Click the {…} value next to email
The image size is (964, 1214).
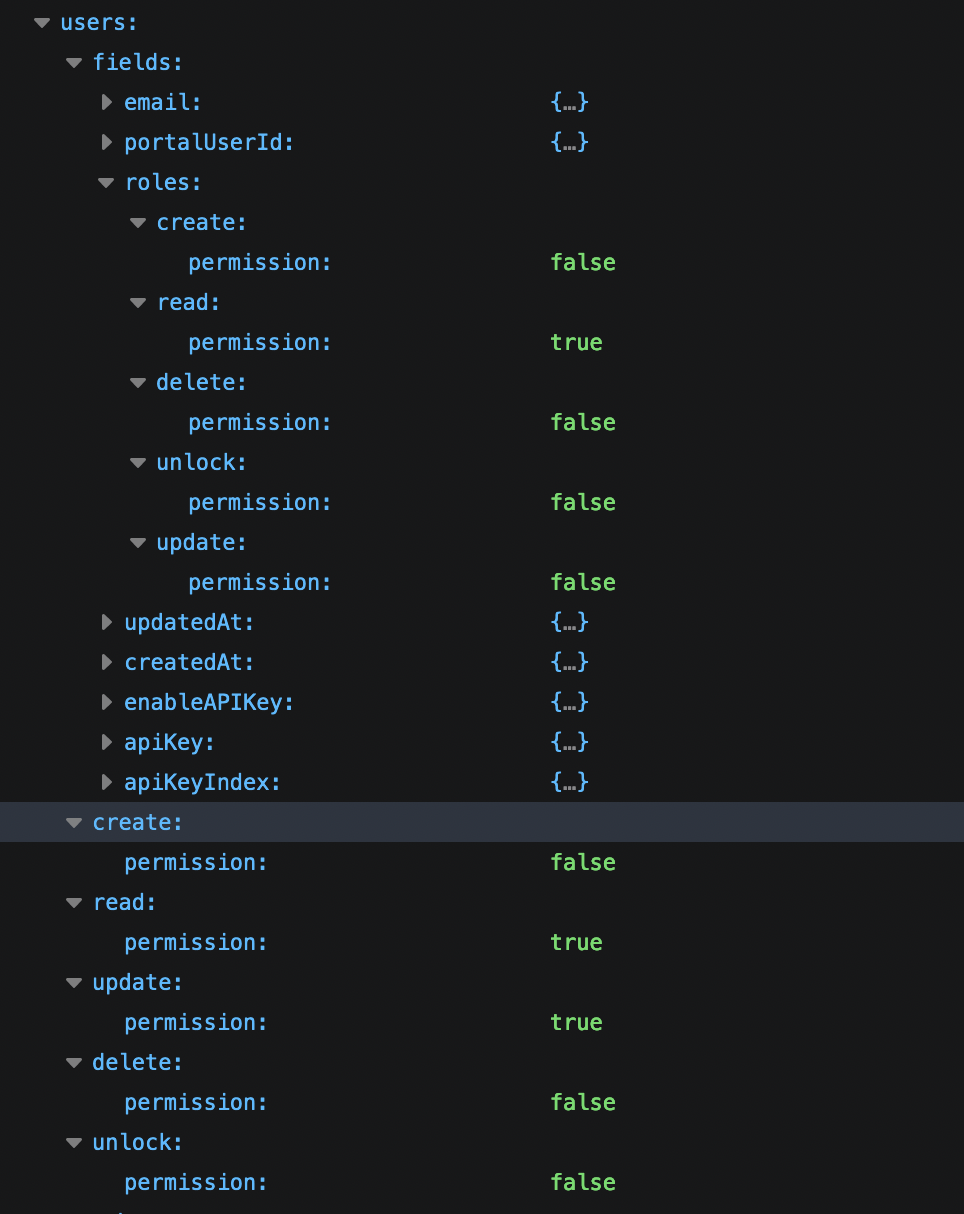click(x=568, y=102)
